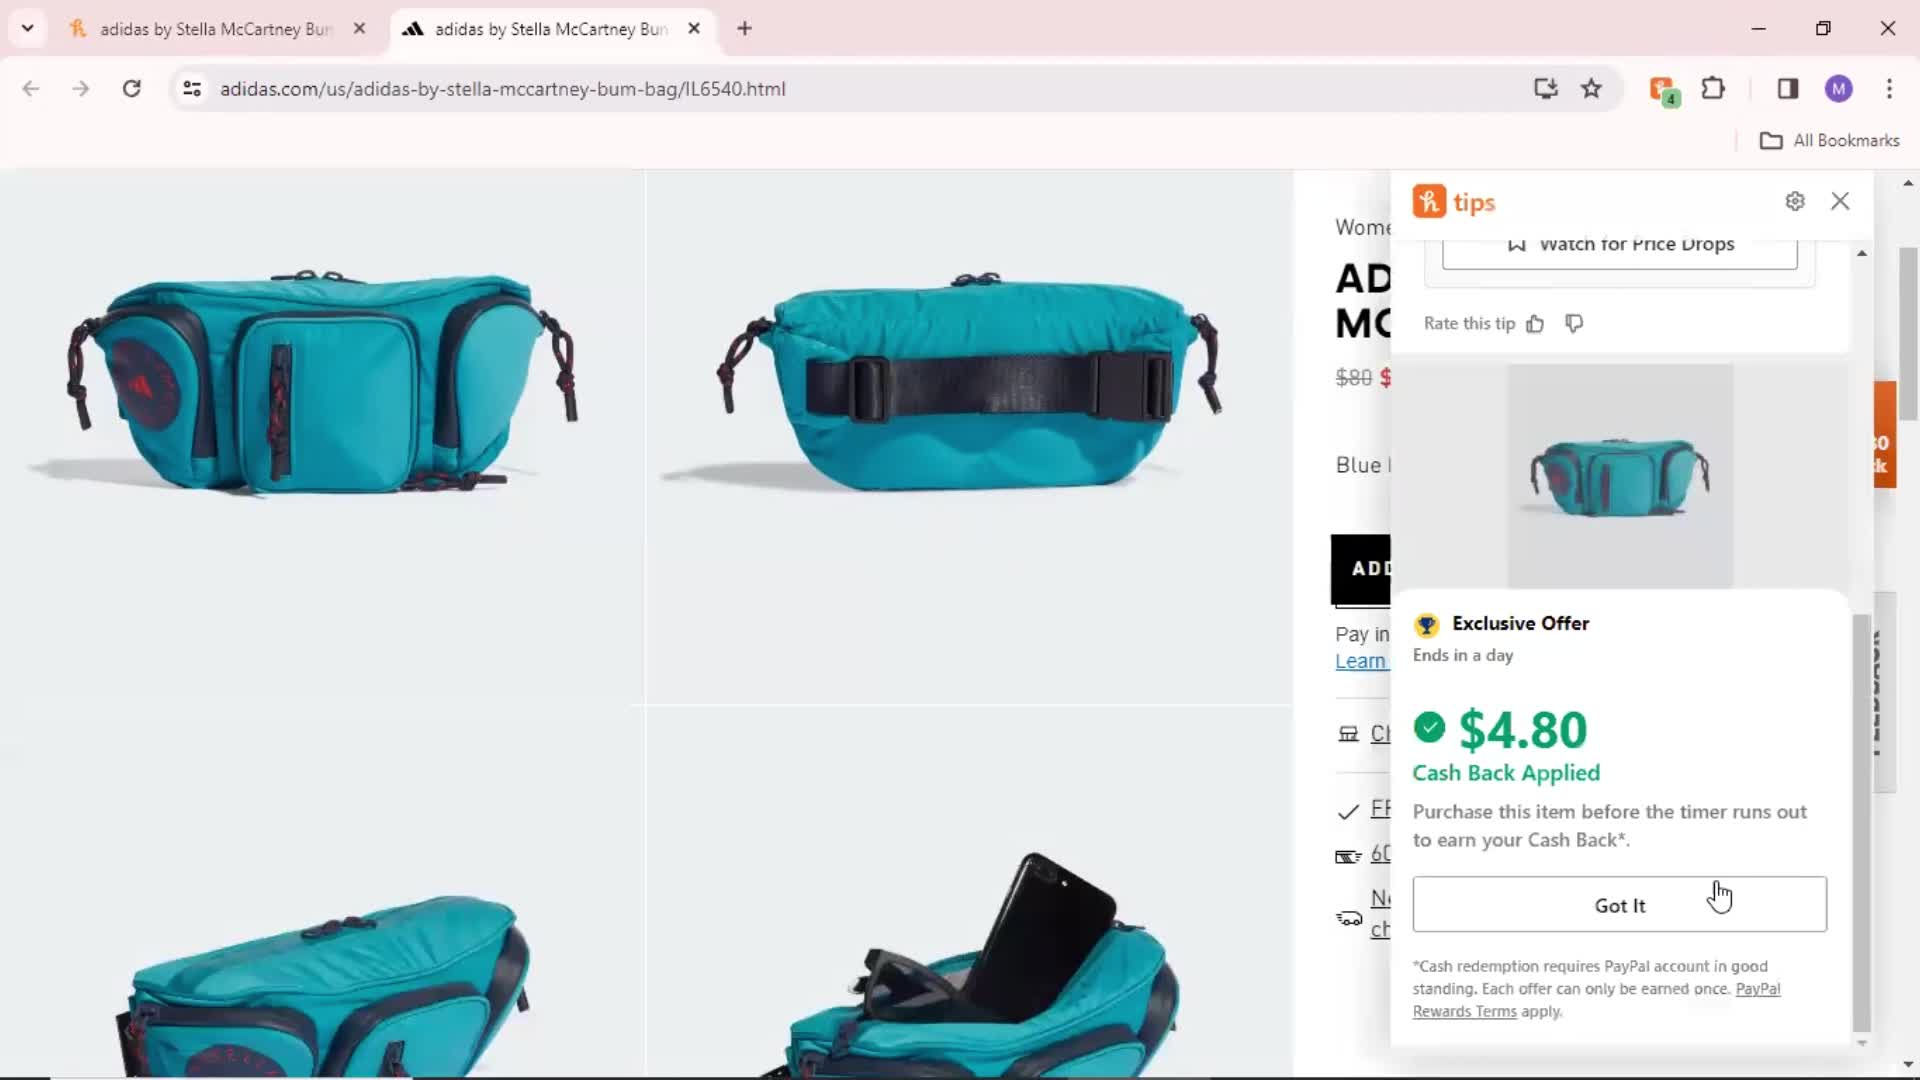Click the Got It button
Image resolution: width=1920 pixels, height=1080 pixels.
coord(1621,905)
